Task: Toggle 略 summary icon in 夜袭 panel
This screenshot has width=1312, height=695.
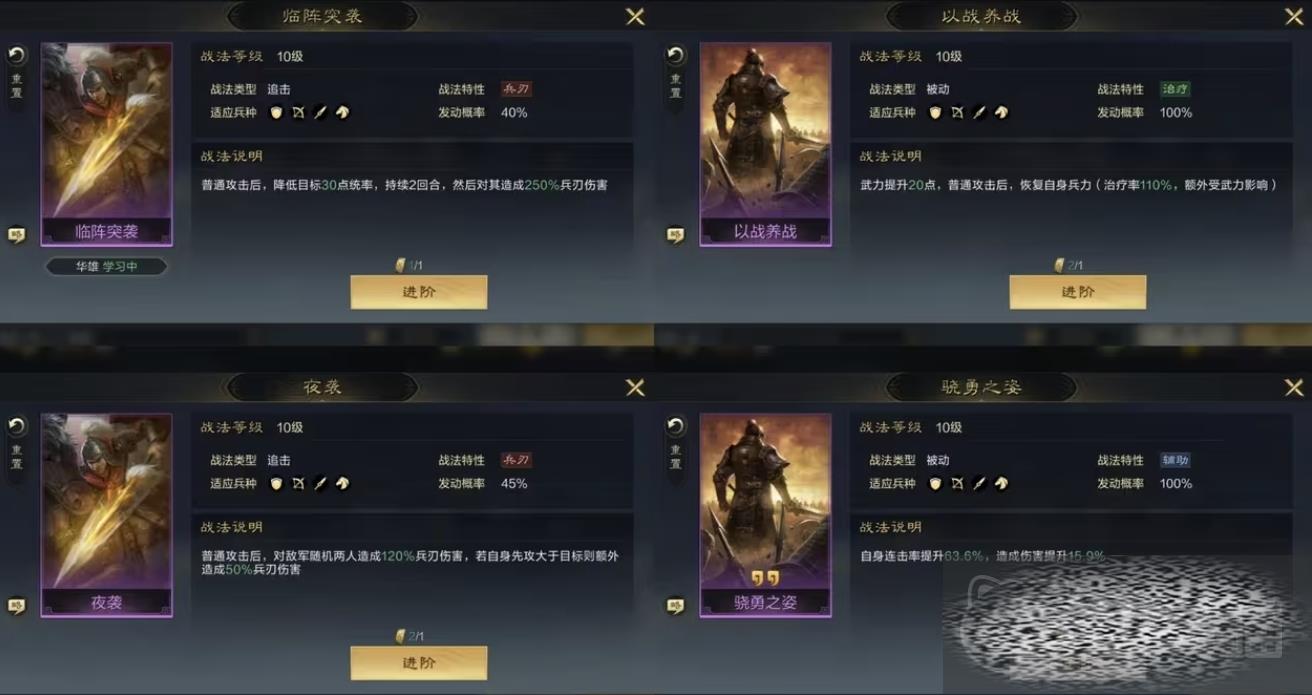Action: coord(16,606)
